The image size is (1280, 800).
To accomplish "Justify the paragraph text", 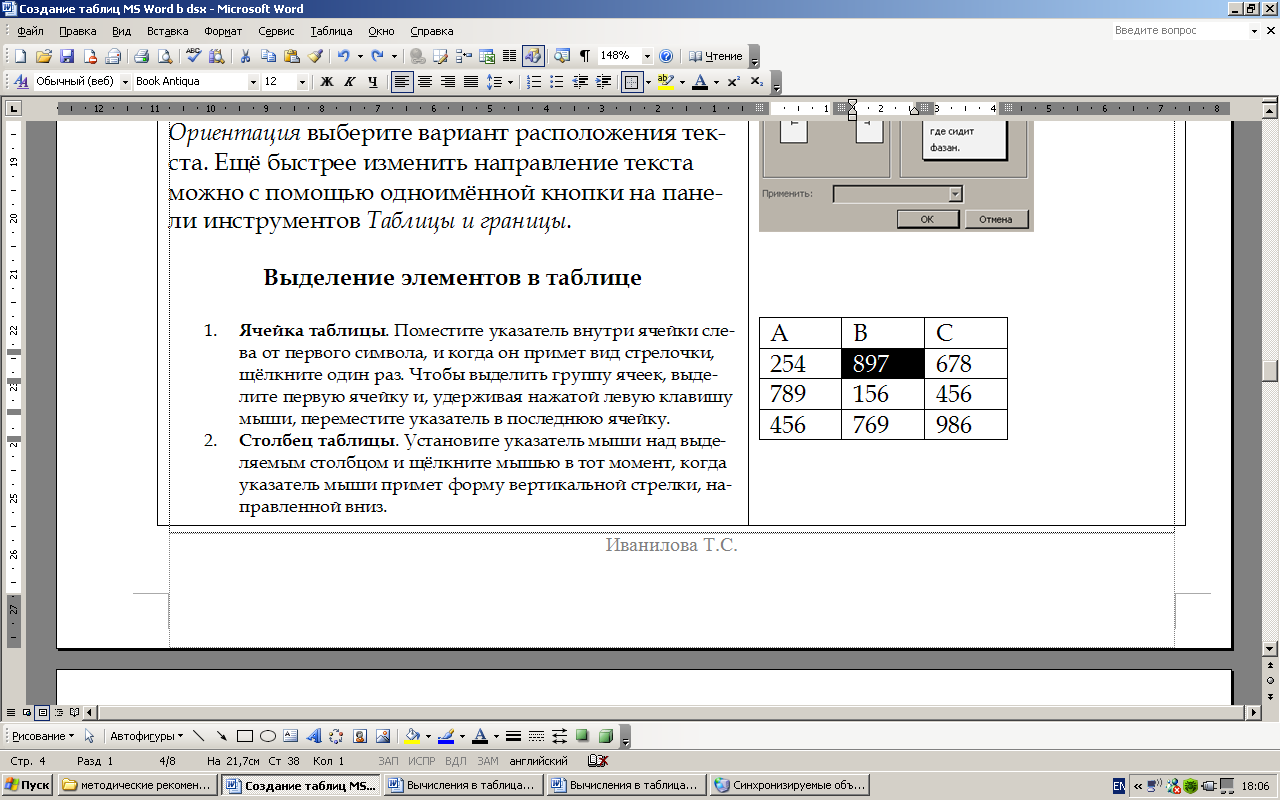I will tap(470, 82).
